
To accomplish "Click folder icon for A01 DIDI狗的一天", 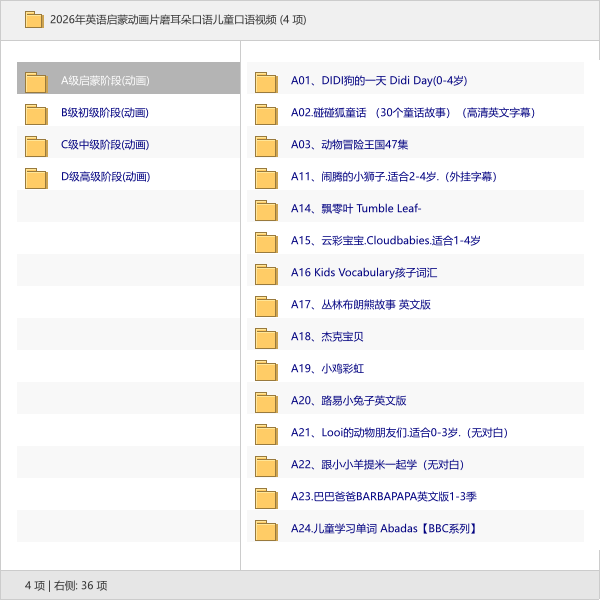I will pyautogui.click(x=266, y=81).
